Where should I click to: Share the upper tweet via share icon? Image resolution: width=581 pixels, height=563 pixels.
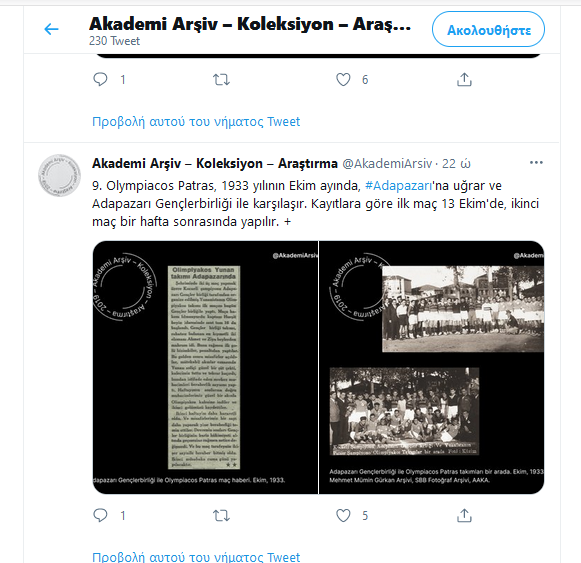[464, 80]
